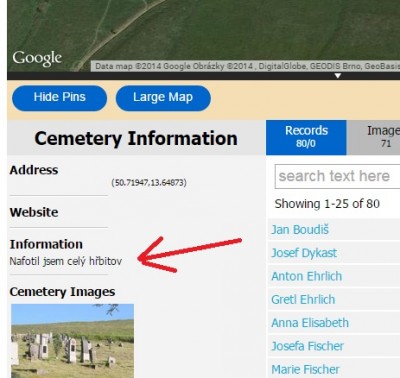This screenshot has height=378, width=400.
Task: Click the cemetery coordinates text
Action: 149,183
